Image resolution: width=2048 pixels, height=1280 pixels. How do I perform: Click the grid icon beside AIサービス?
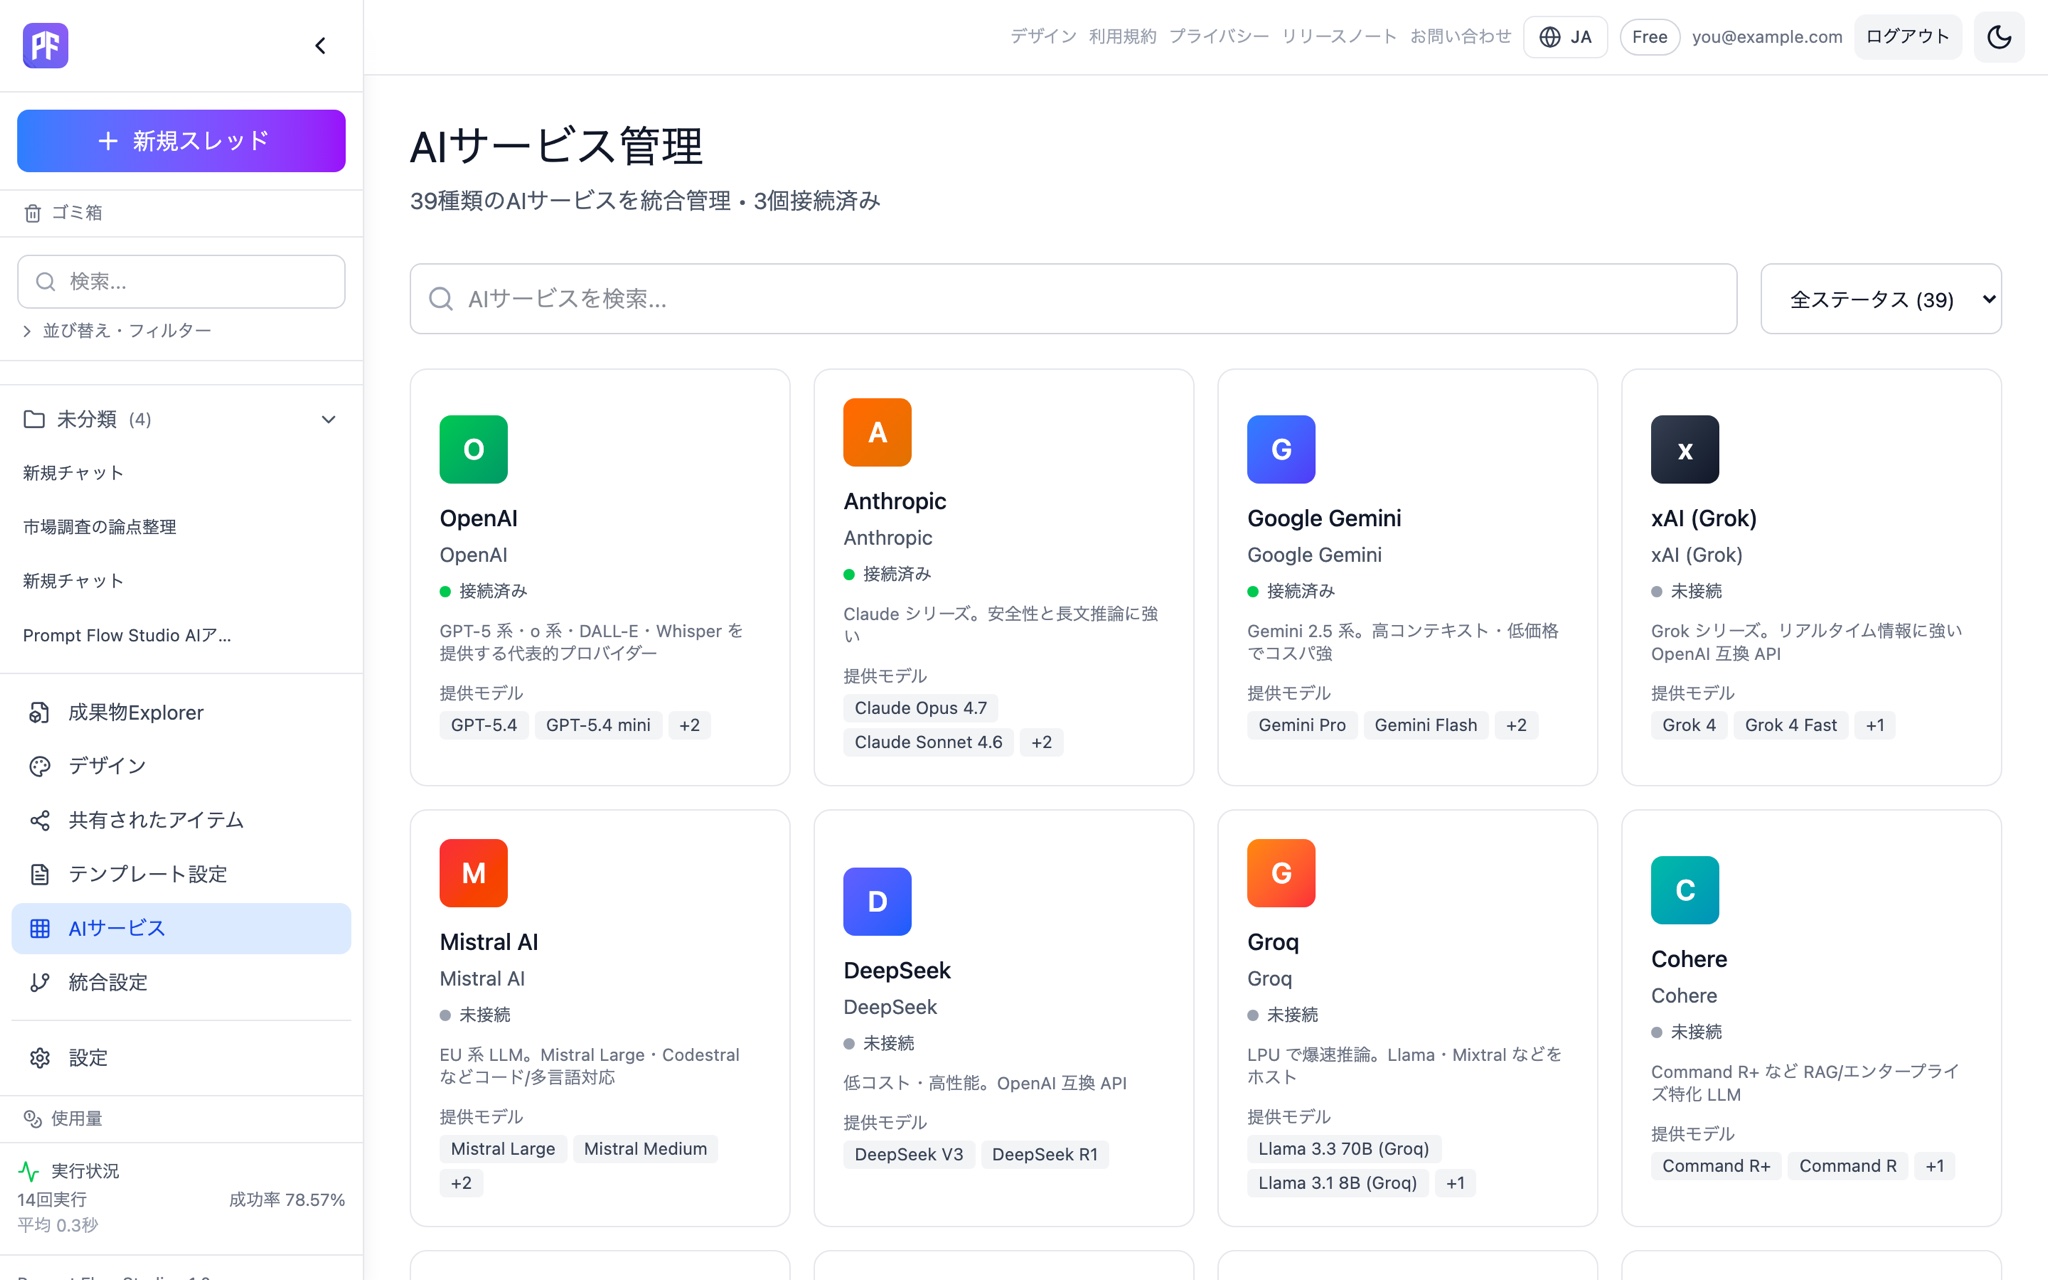[x=40, y=928]
